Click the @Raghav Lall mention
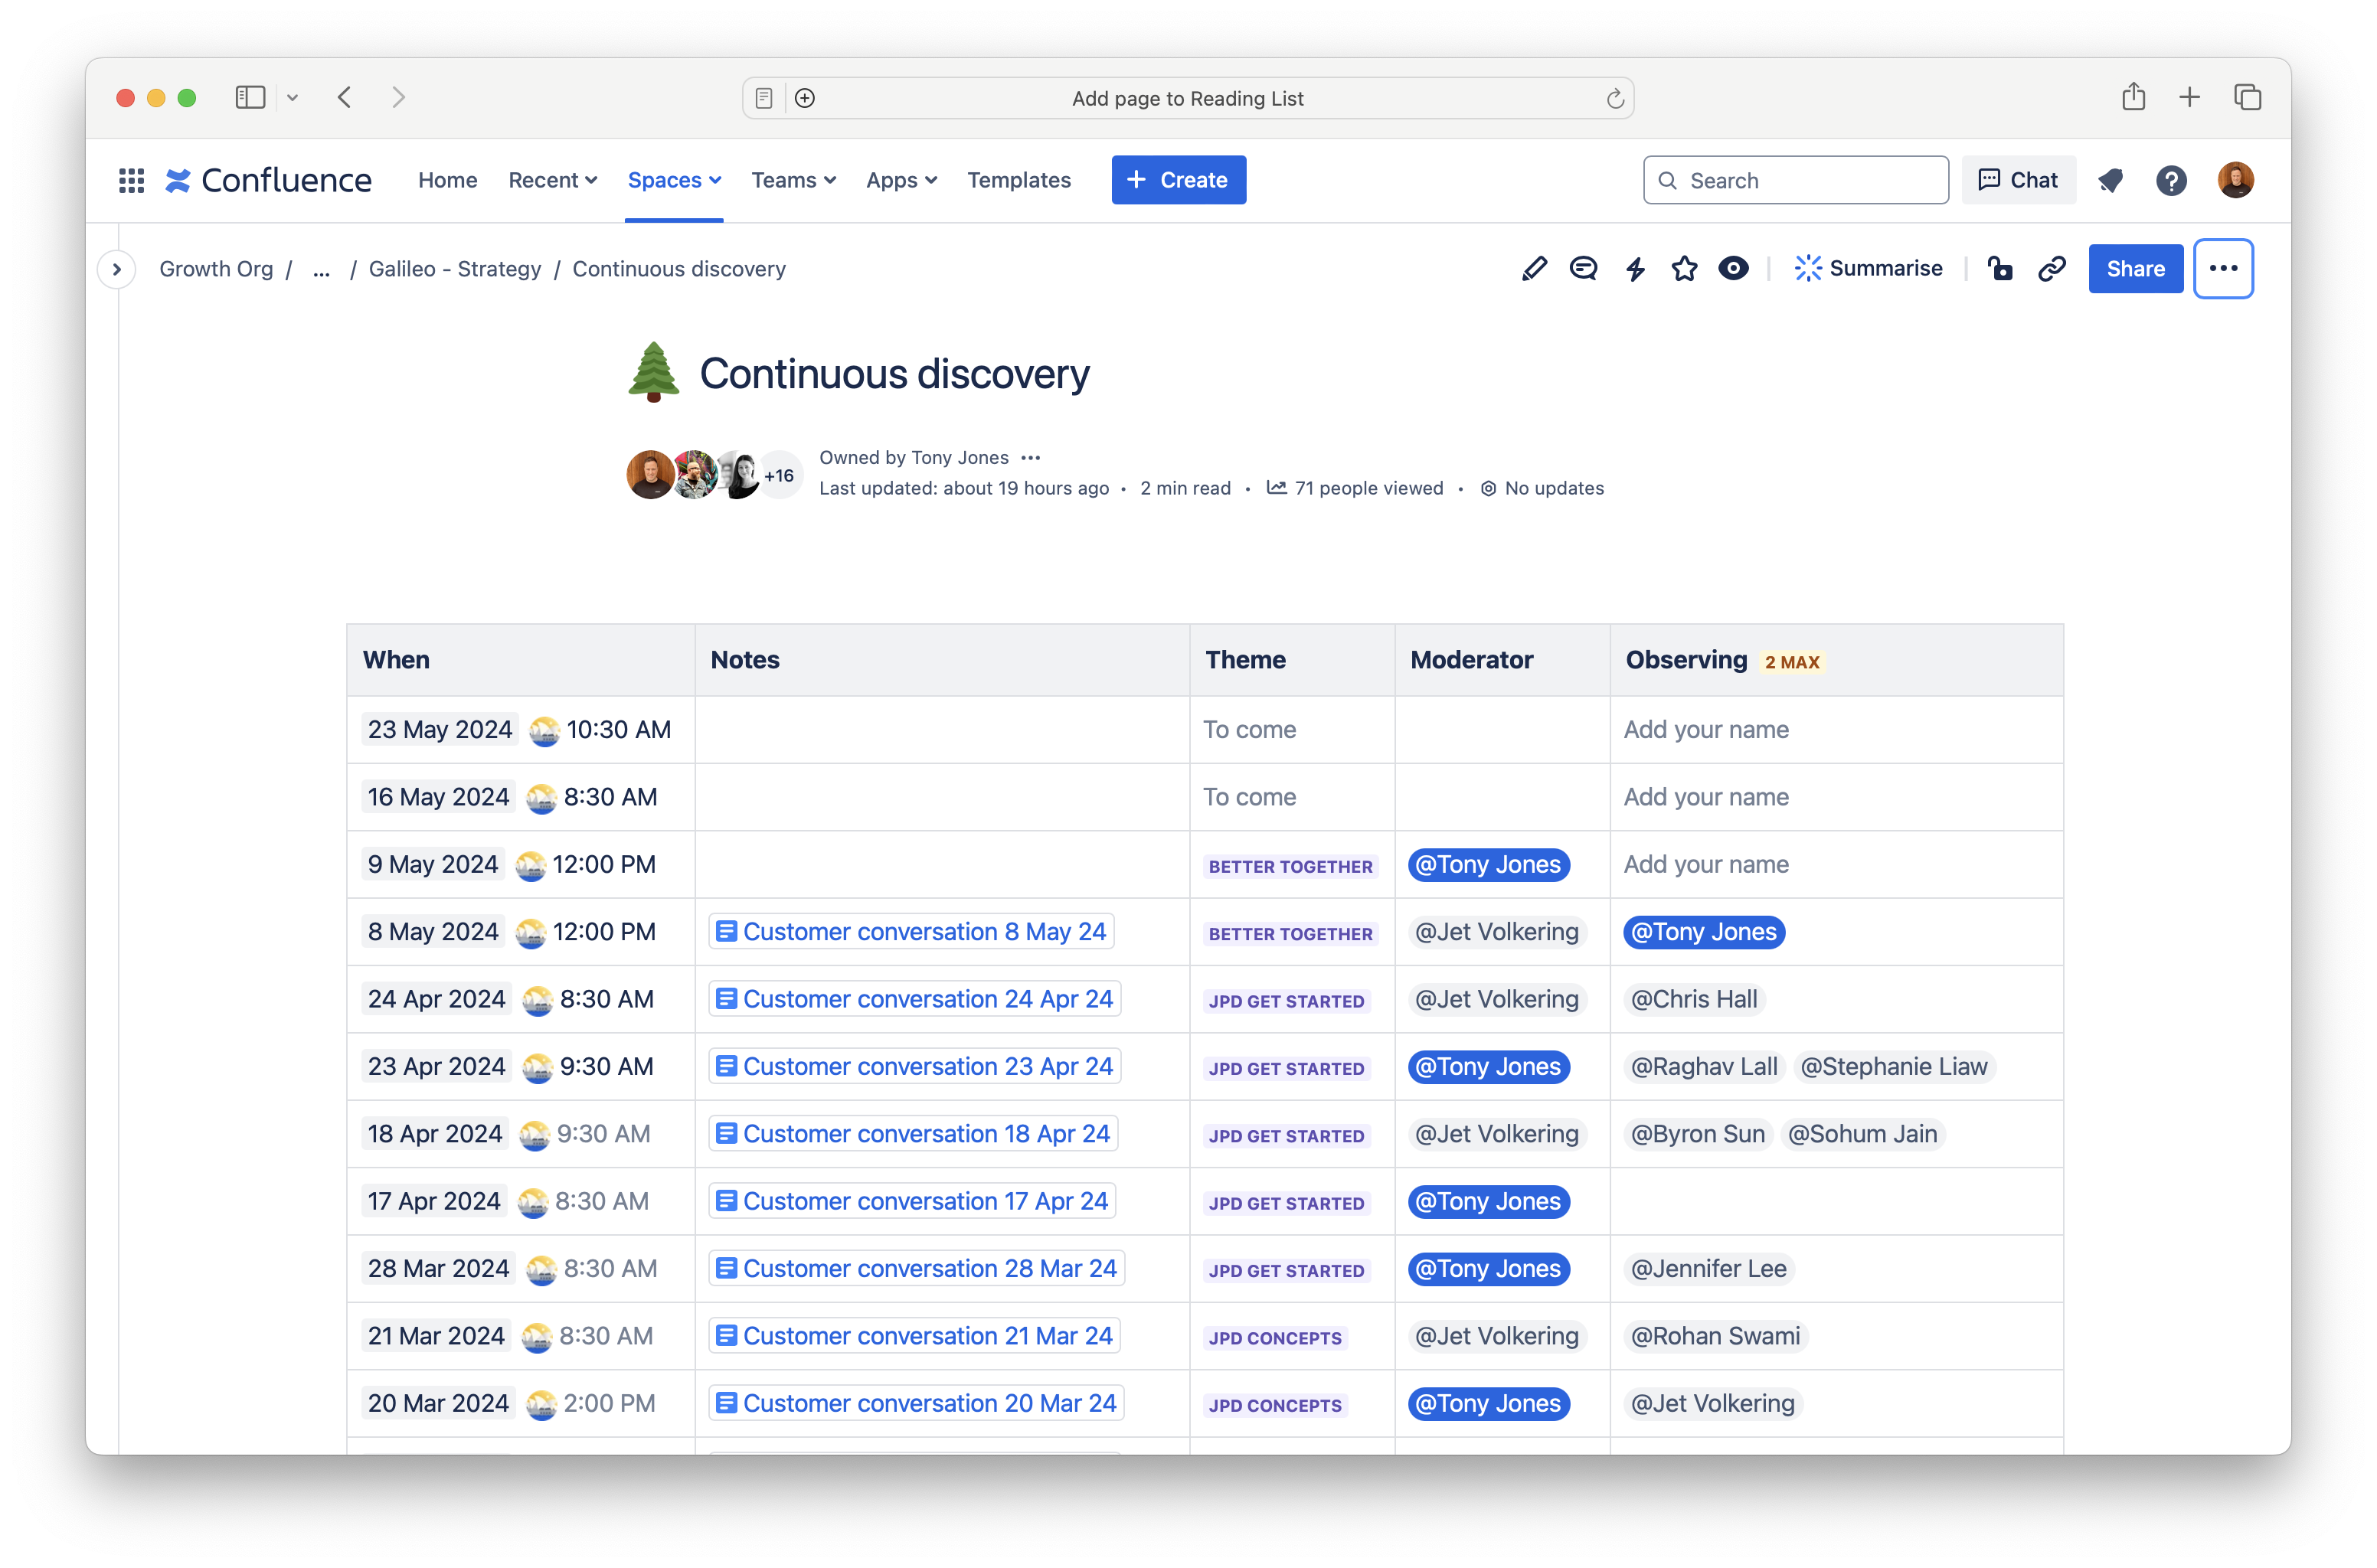Viewport: 2377px width, 1568px height. pos(1703,1066)
